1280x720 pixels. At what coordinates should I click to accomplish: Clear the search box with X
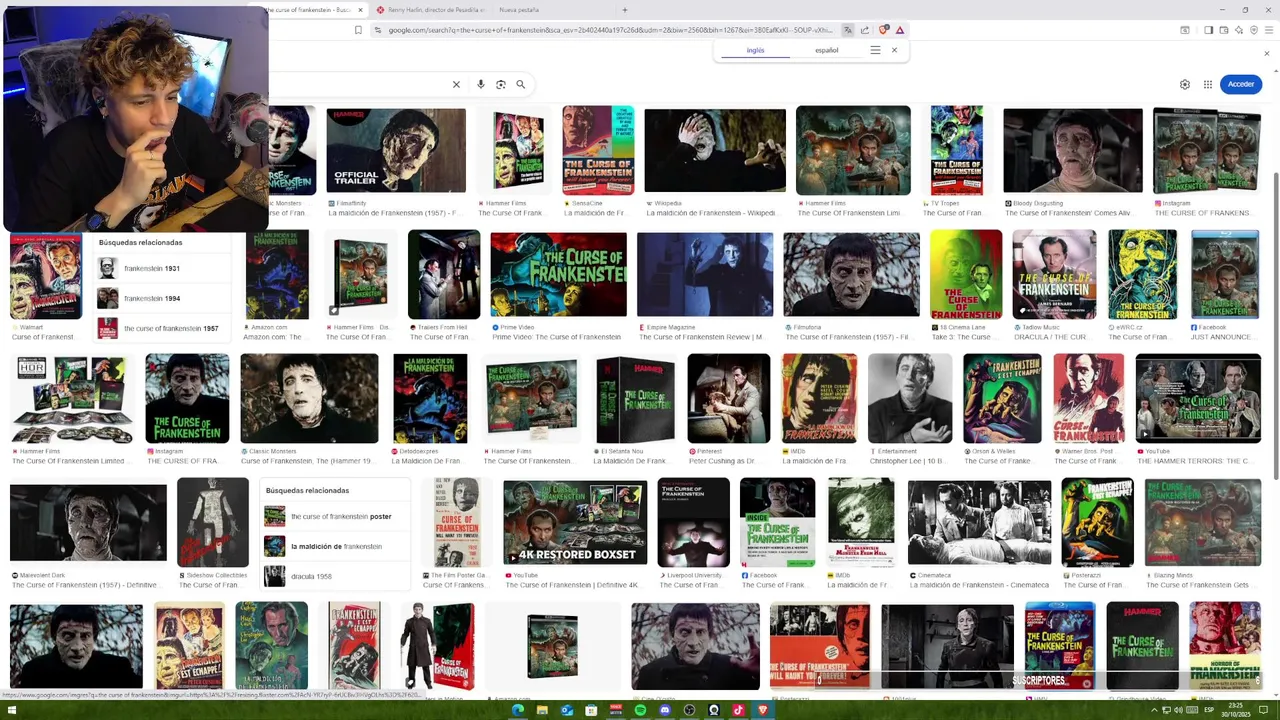456,85
